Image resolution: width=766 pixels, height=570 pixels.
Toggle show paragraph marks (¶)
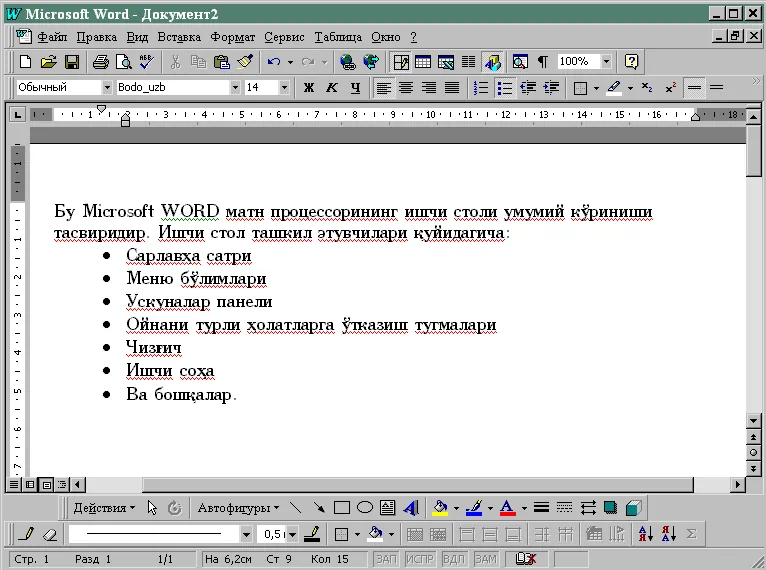pos(542,62)
